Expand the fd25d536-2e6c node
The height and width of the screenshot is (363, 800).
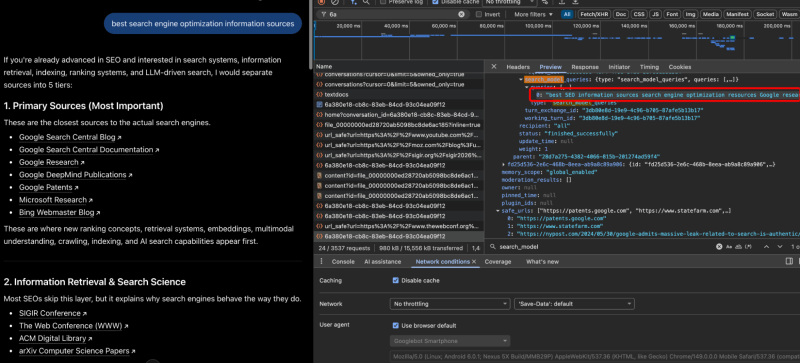504,164
